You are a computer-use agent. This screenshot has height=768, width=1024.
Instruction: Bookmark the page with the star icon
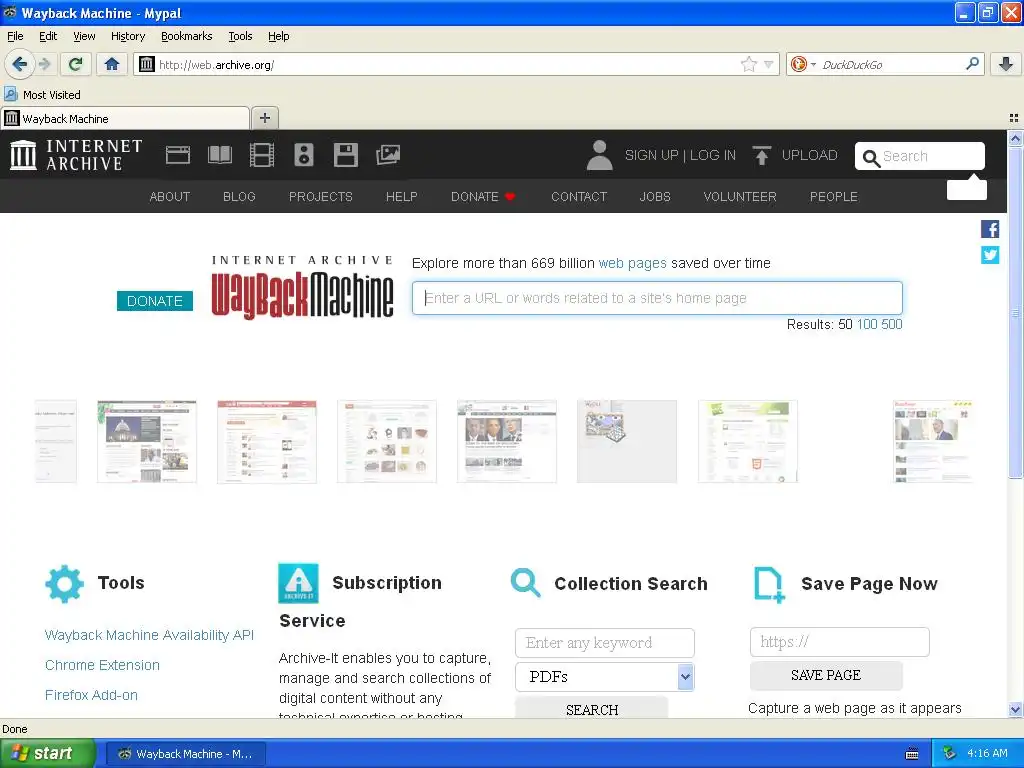pyautogui.click(x=749, y=64)
